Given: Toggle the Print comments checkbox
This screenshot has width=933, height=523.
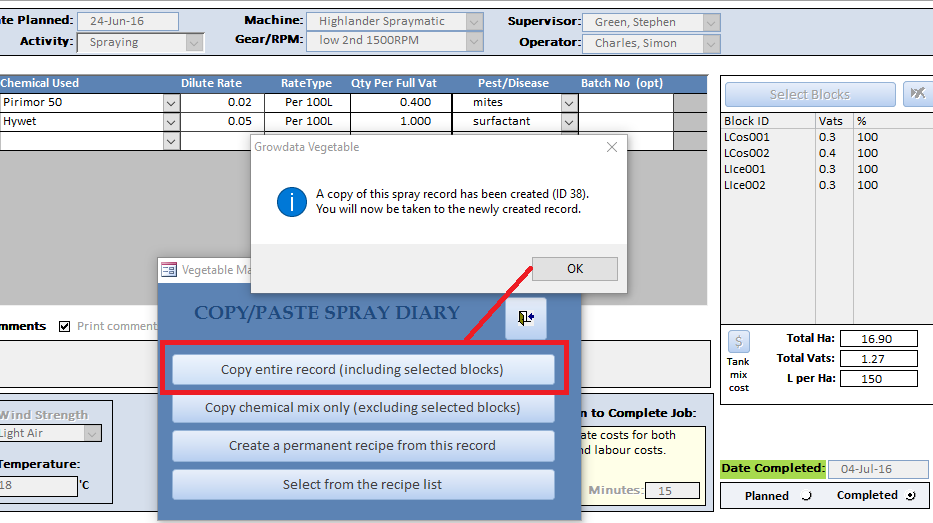Looking at the screenshot, I should tap(65, 326).
